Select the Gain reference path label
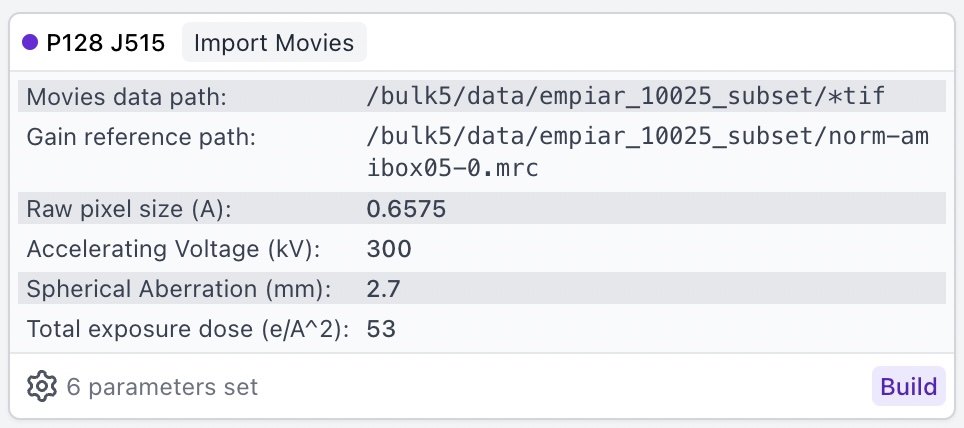 coord(142,136)
